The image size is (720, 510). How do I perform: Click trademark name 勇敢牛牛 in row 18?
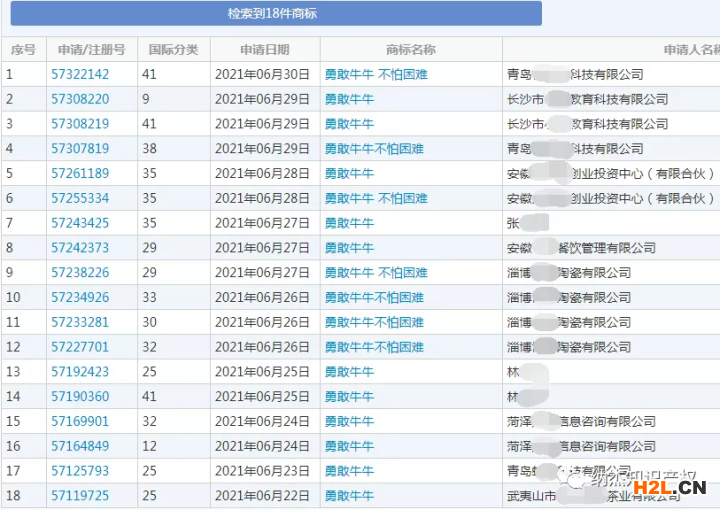click(x=349, y=496)
